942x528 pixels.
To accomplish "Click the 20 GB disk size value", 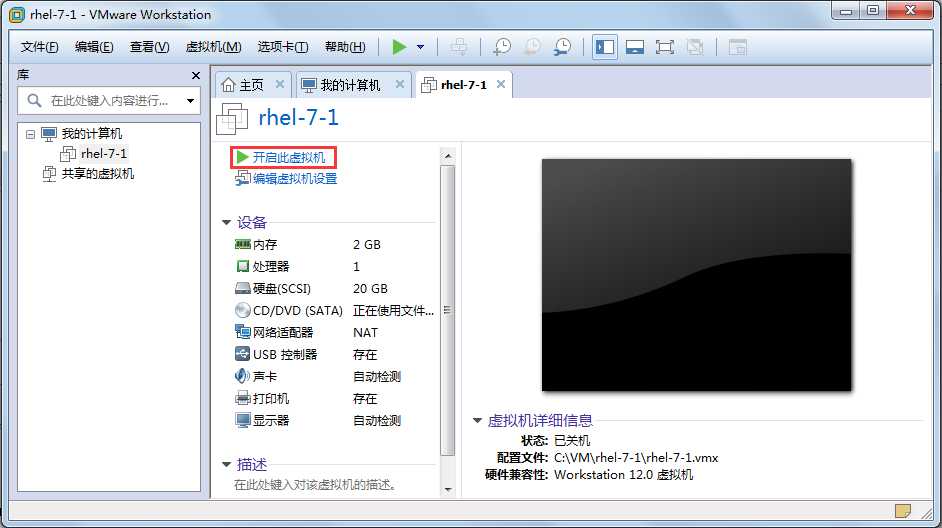I will (370, 288).
